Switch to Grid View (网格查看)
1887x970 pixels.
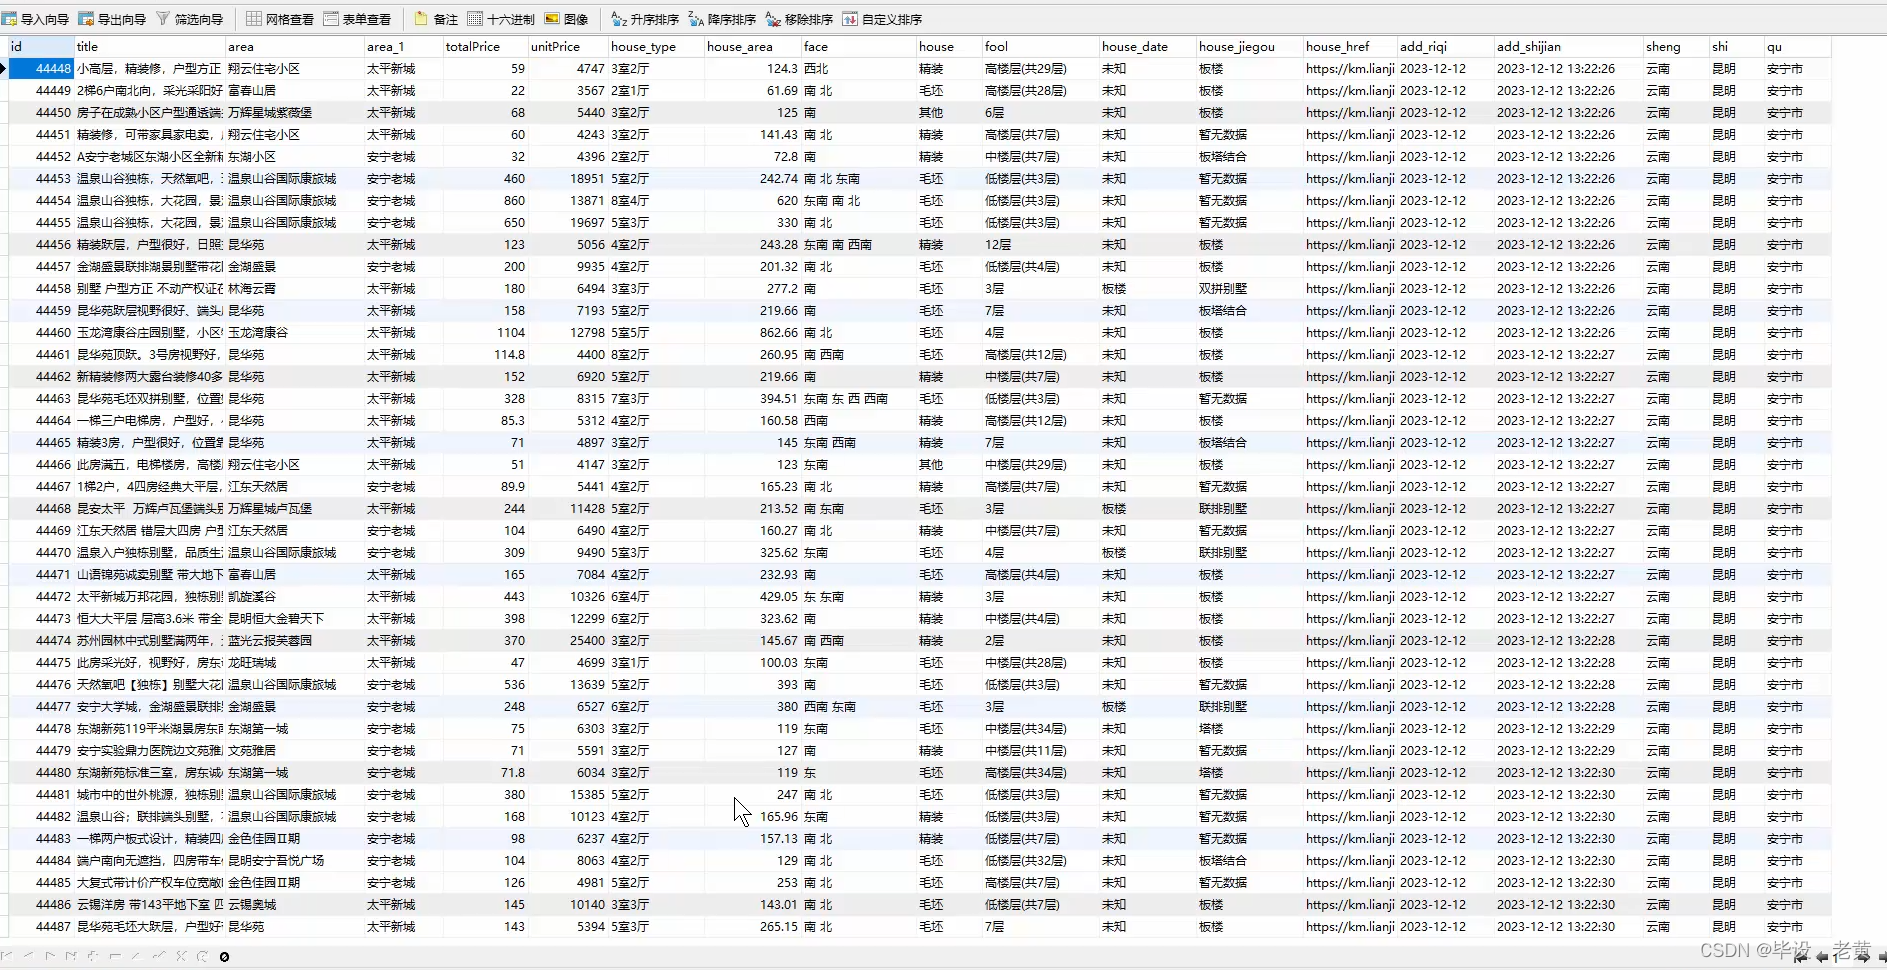[x=280, y=19]
